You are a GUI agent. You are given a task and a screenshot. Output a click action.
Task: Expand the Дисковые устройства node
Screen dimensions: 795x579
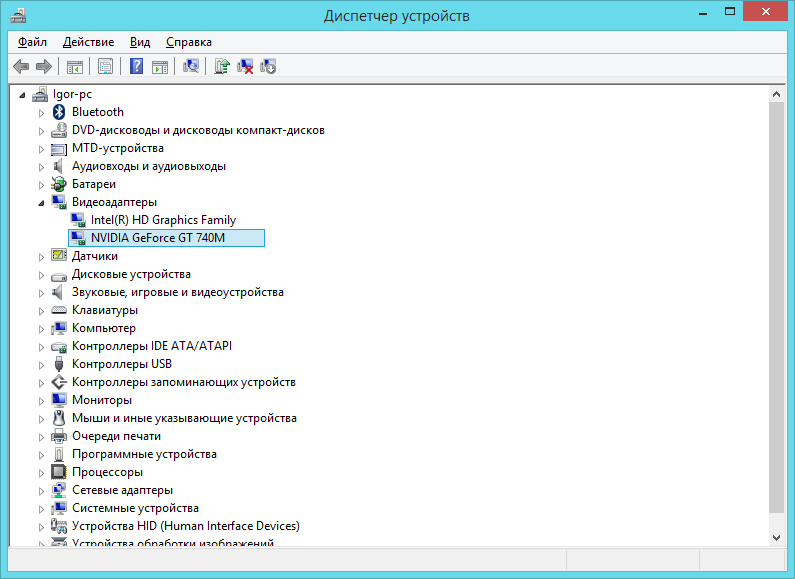(x=42, y=275)
